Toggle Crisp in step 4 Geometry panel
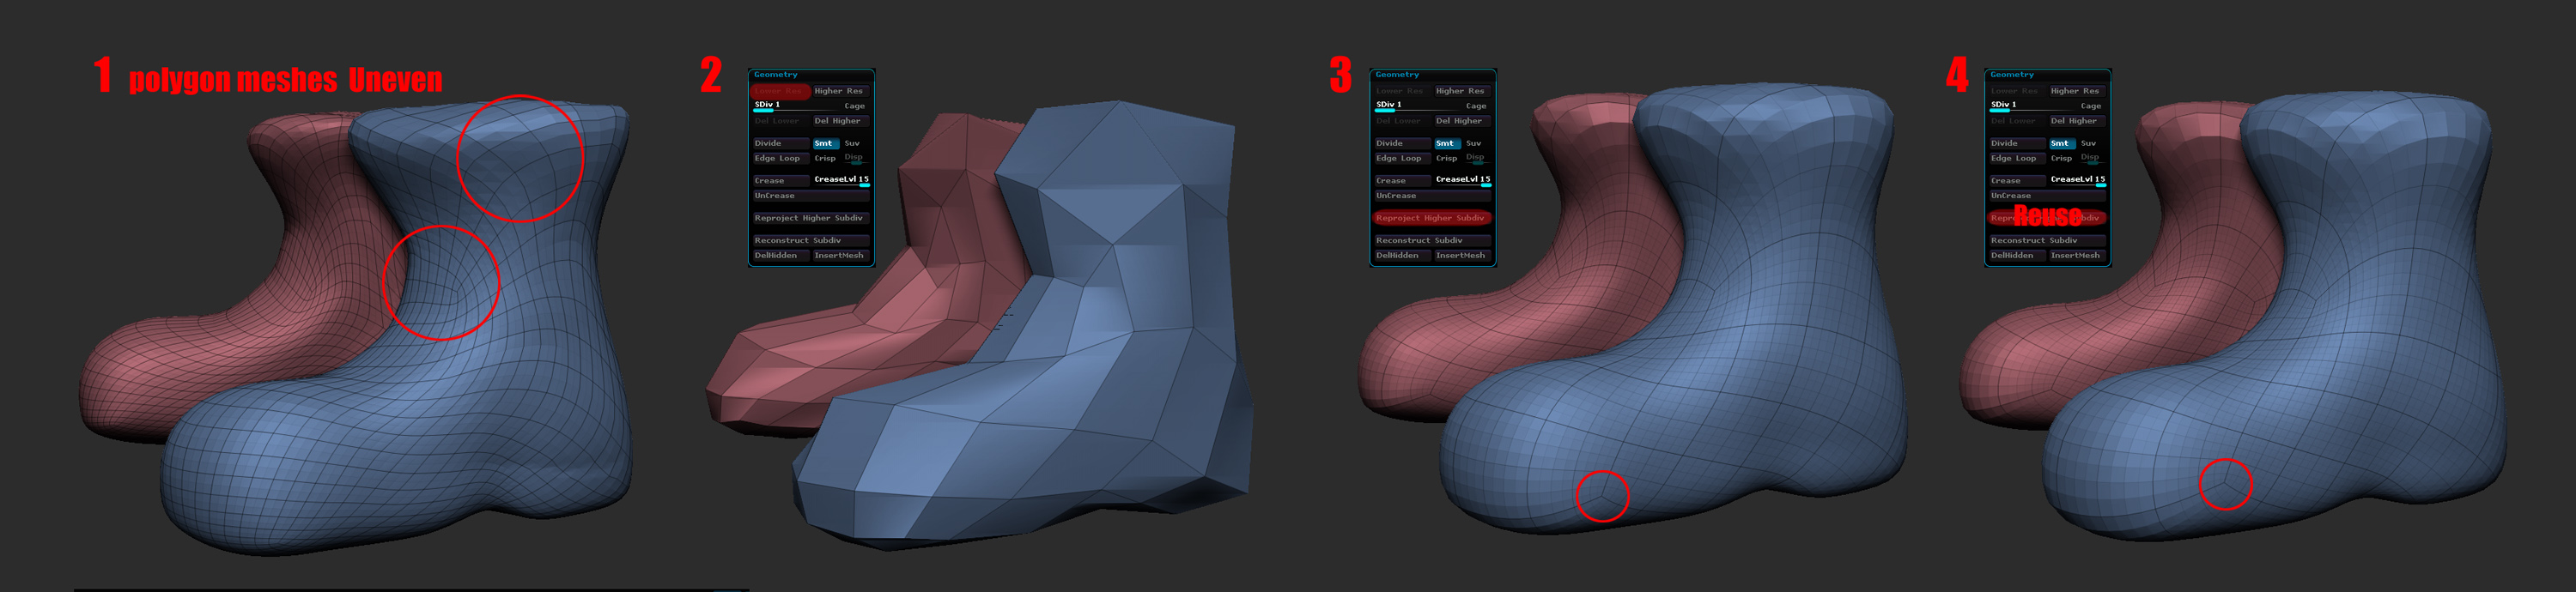Screen dimensions: 2576x592 tap(2061, 158)
